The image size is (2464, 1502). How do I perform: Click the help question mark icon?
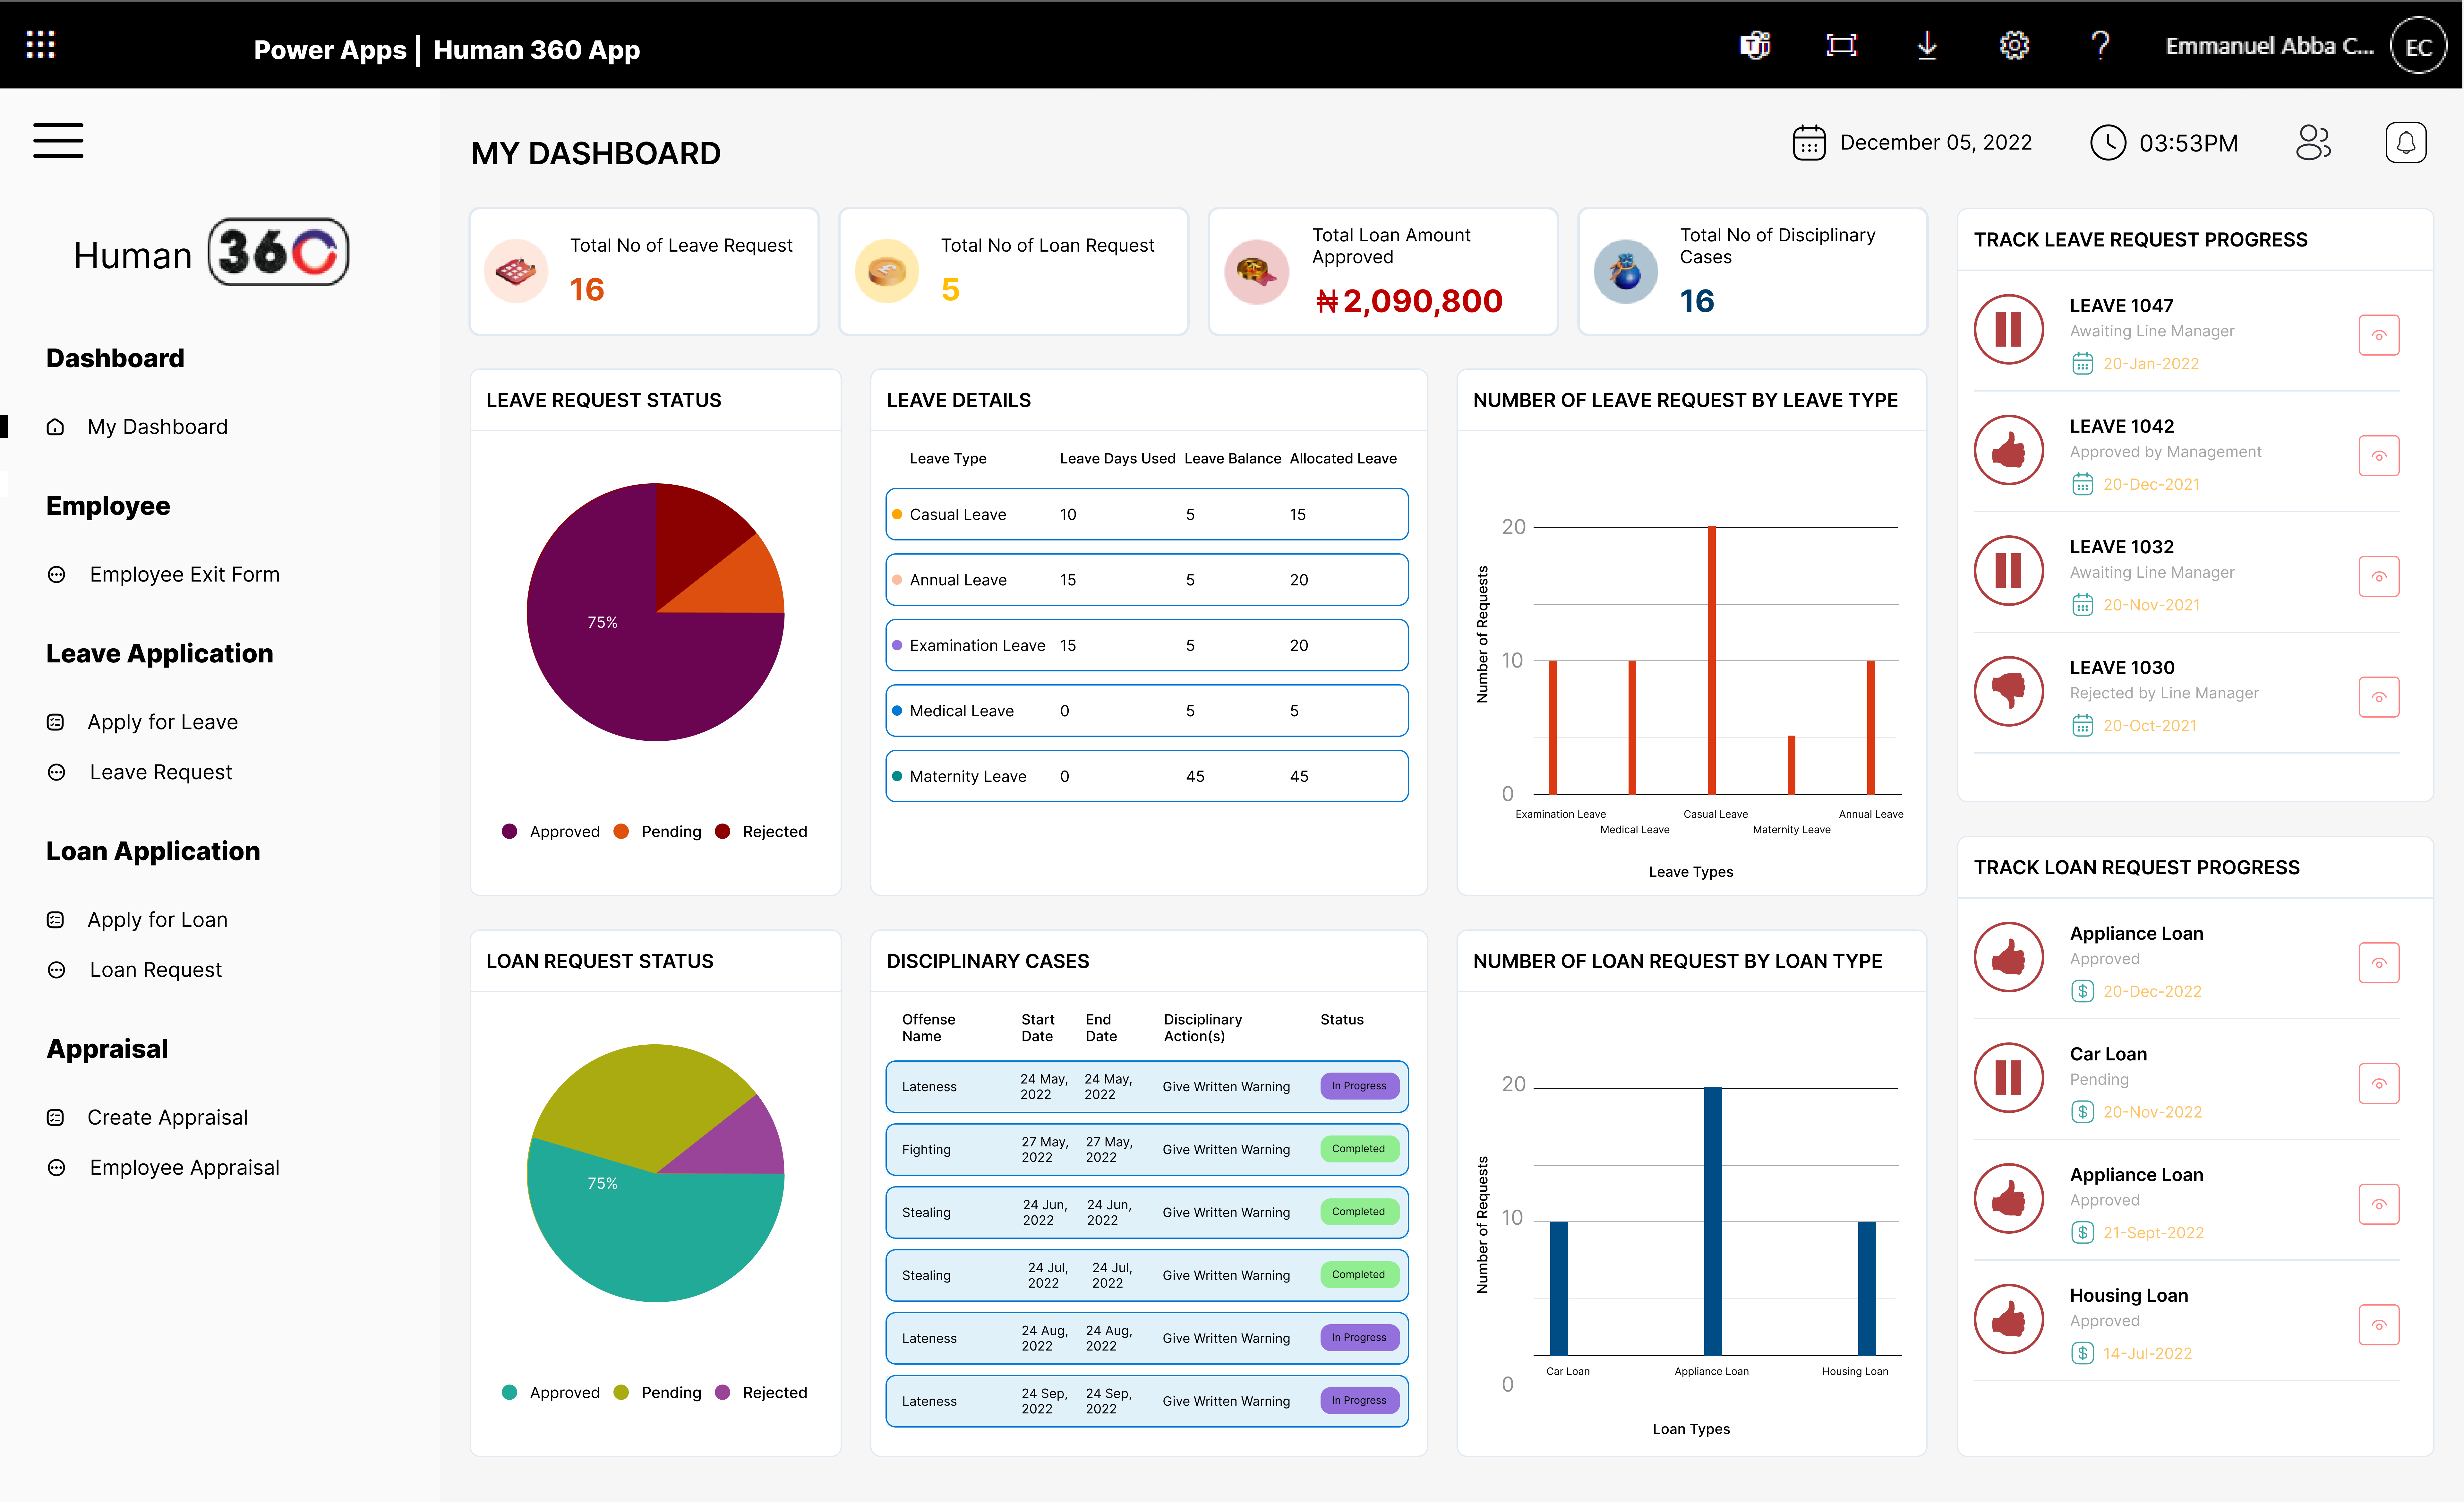[x=2098, y=47]
